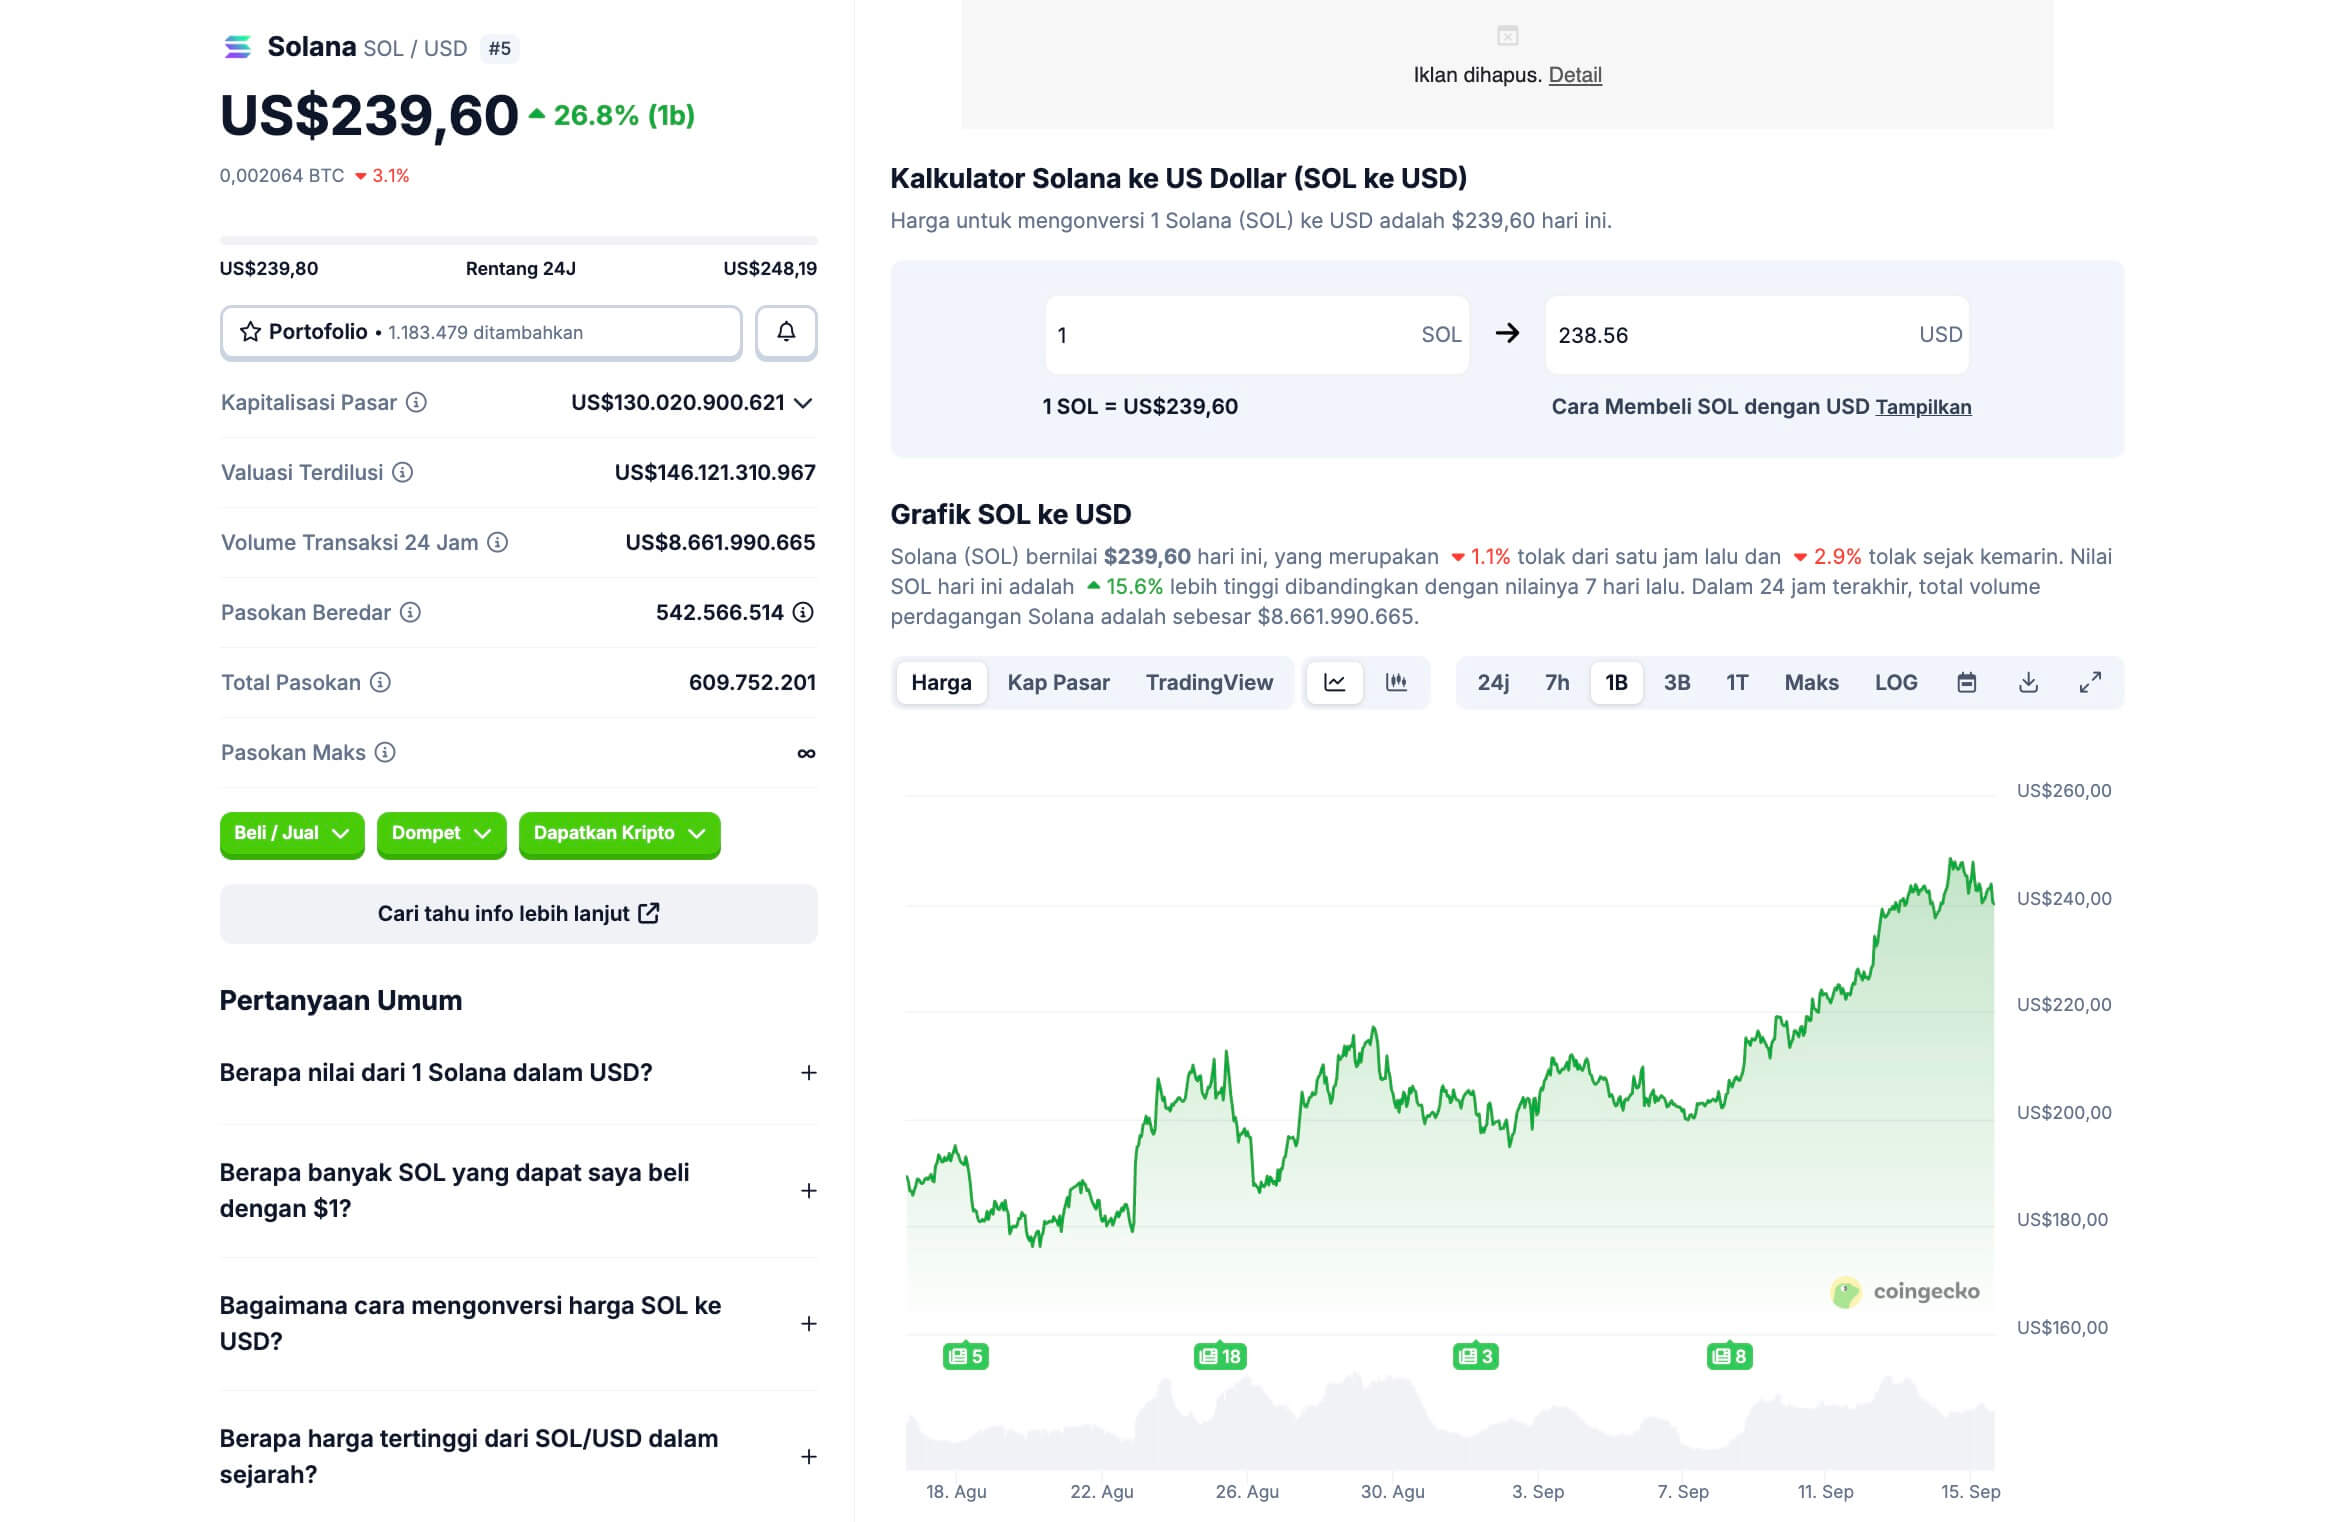Image resolution: width=2328 pixels, height=1522 pixels.
Task: Click the US$248,19 range high value
Action: (770, 268)
